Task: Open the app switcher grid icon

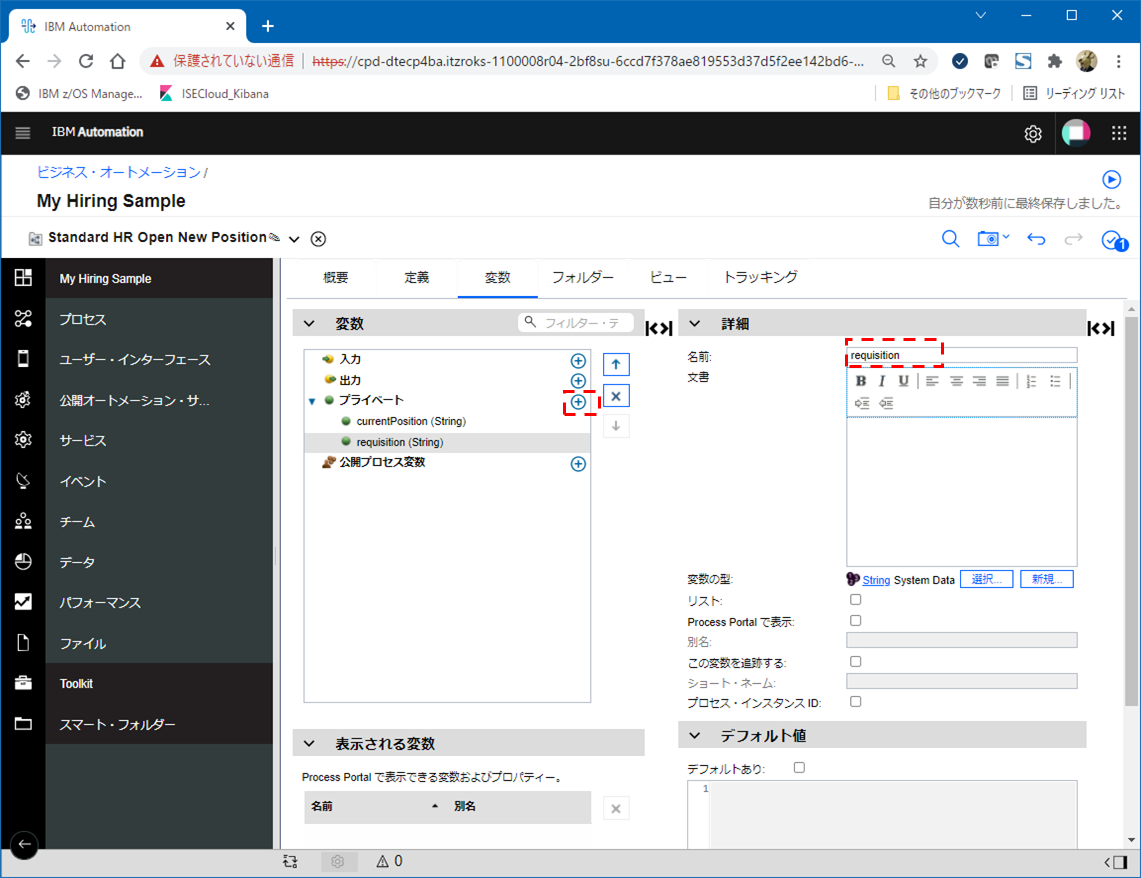Action: [x=1118, y=132]
